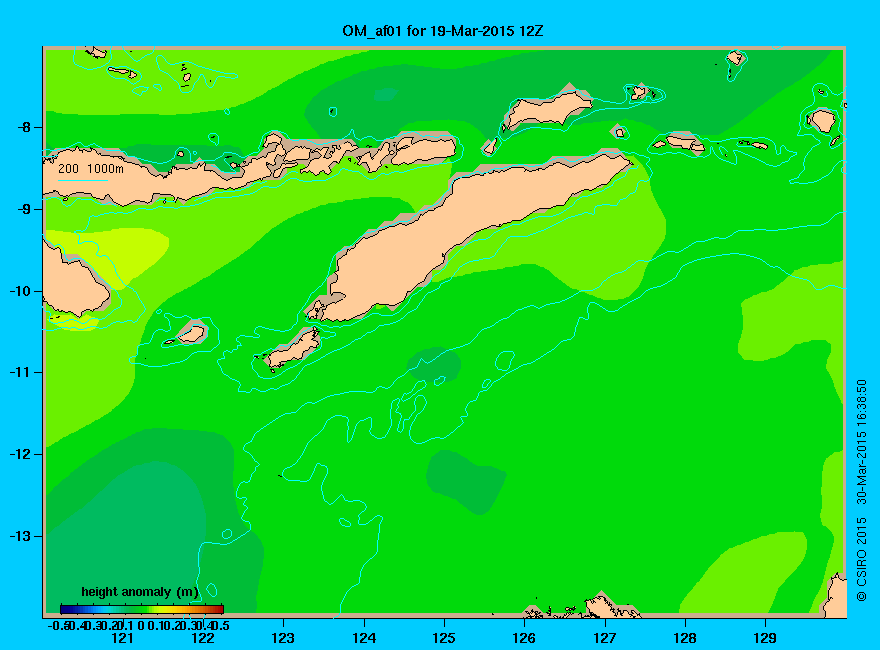The image size is (880, 650).
Task: Click the longitude axis label 121
Action: point(122,638)
